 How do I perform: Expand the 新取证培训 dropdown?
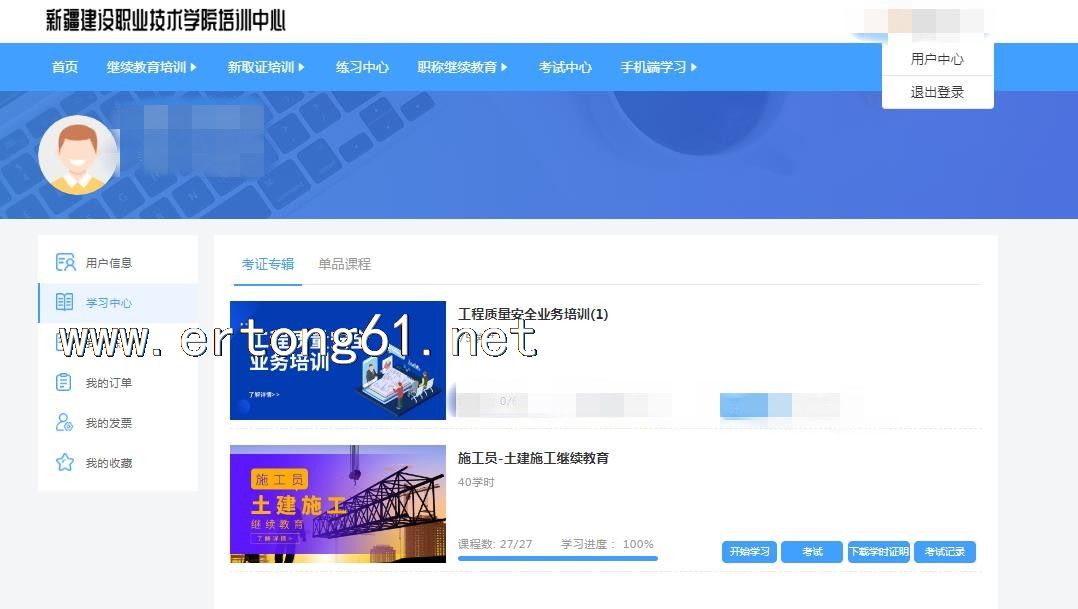(x=265, y=67)
